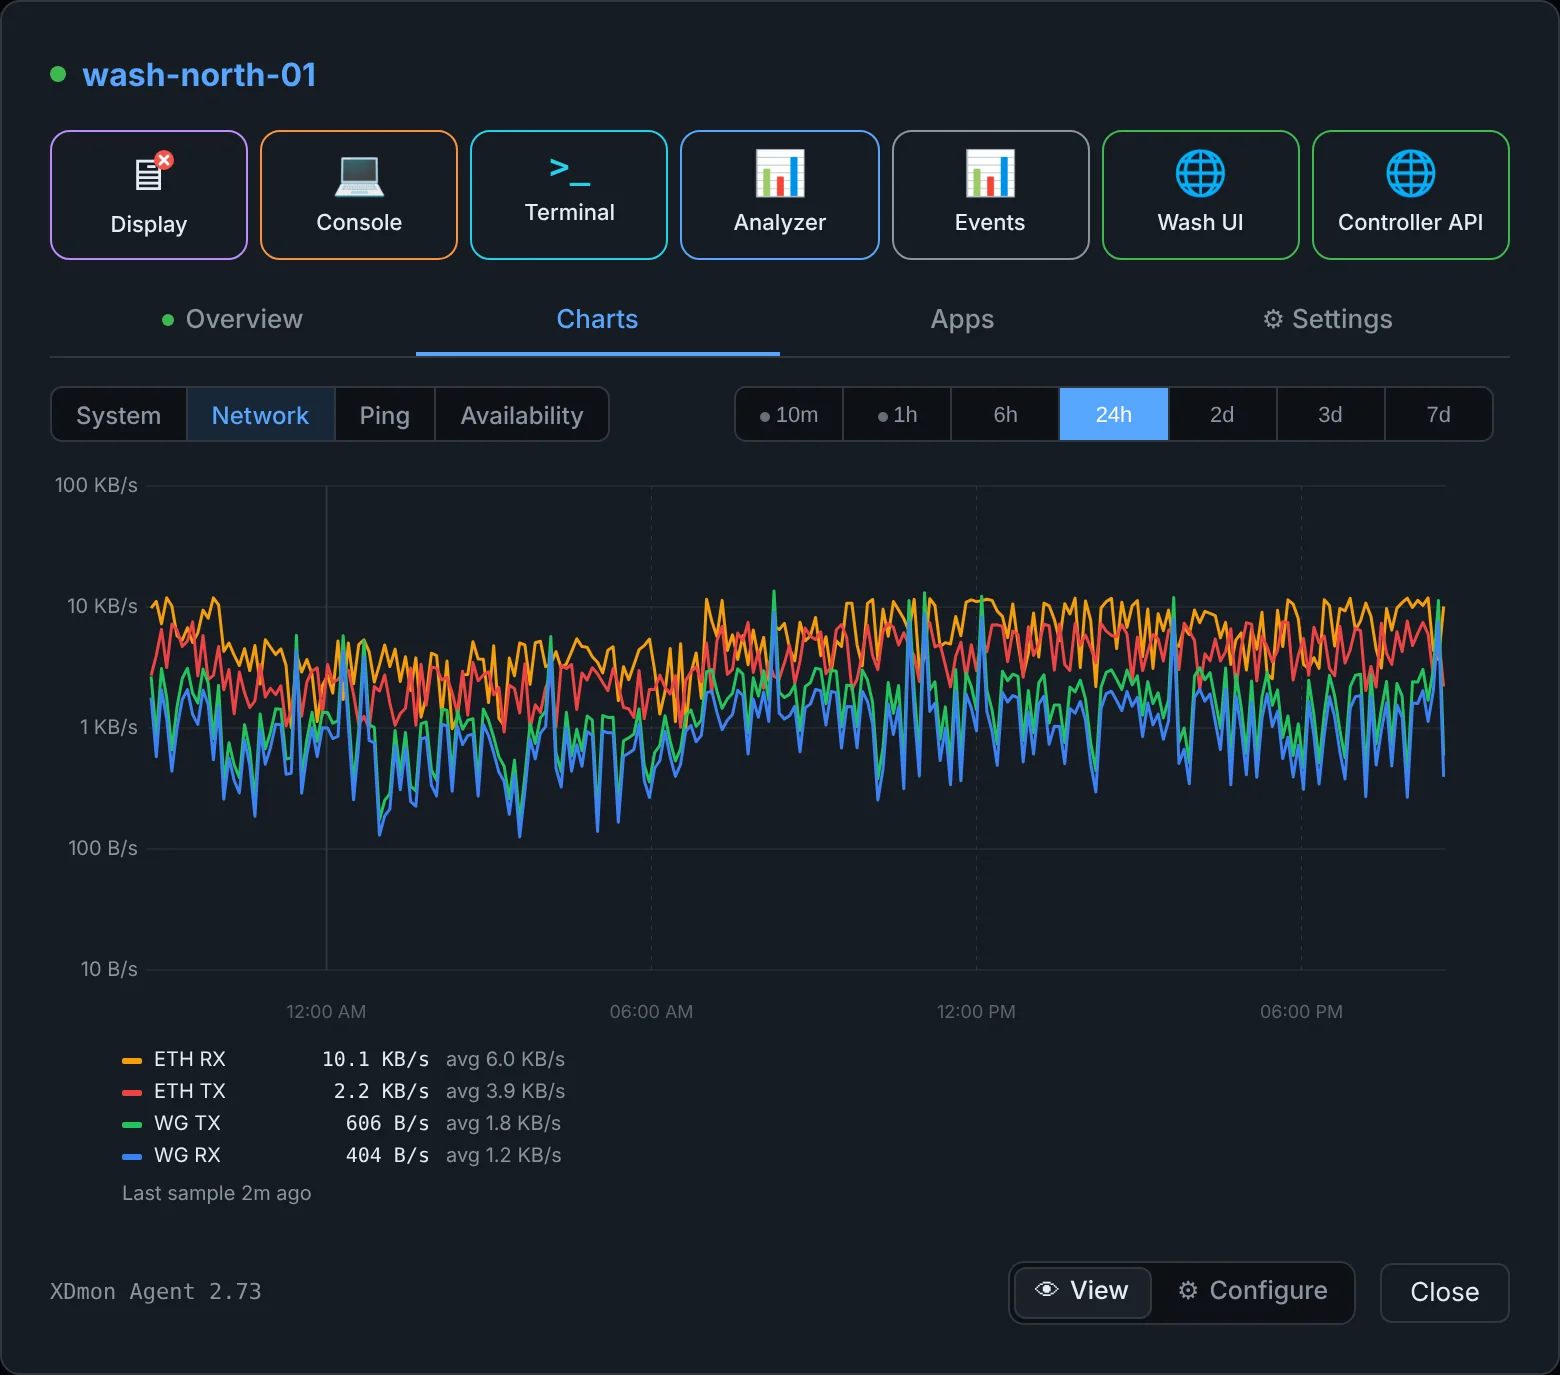Open the Display tile
The image size is (1560, 1375).
149,195
